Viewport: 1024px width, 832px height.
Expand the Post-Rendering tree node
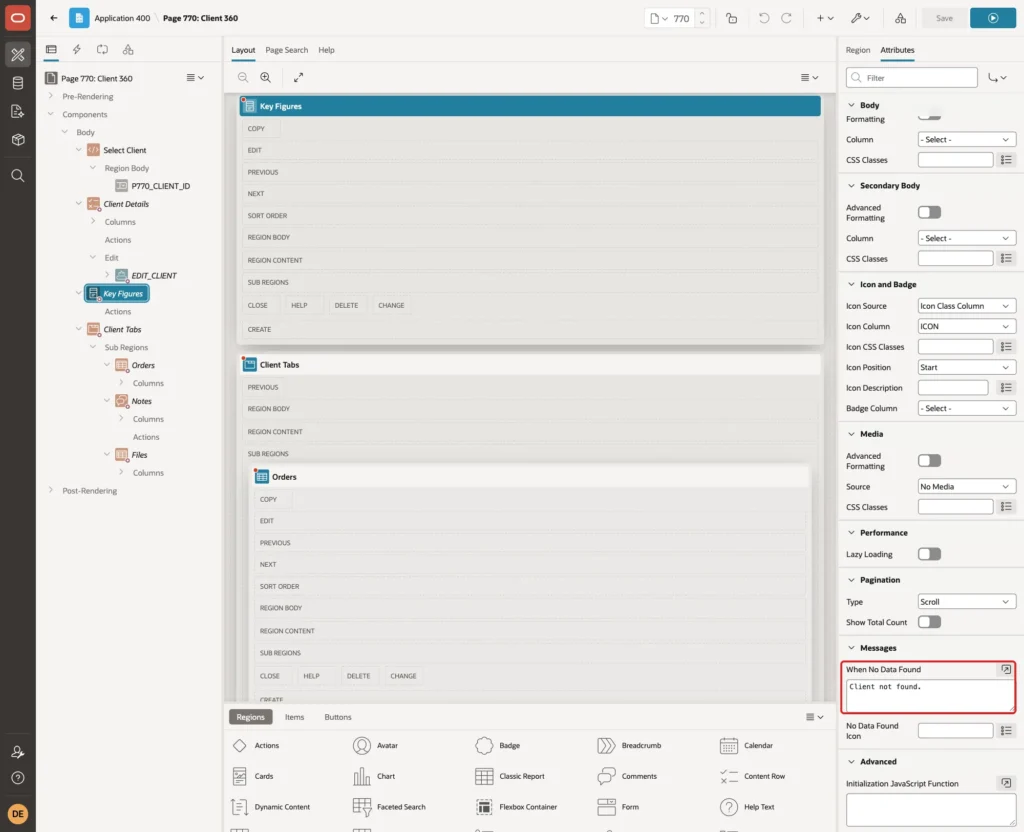click(51, 490)
